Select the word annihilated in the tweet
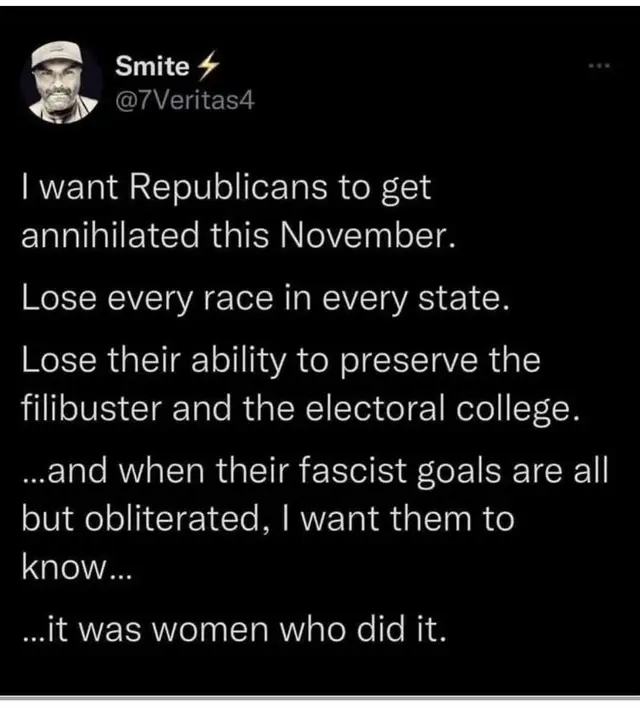Image resolution: width=640 pixels, height=708 pixels. (110, 235)
